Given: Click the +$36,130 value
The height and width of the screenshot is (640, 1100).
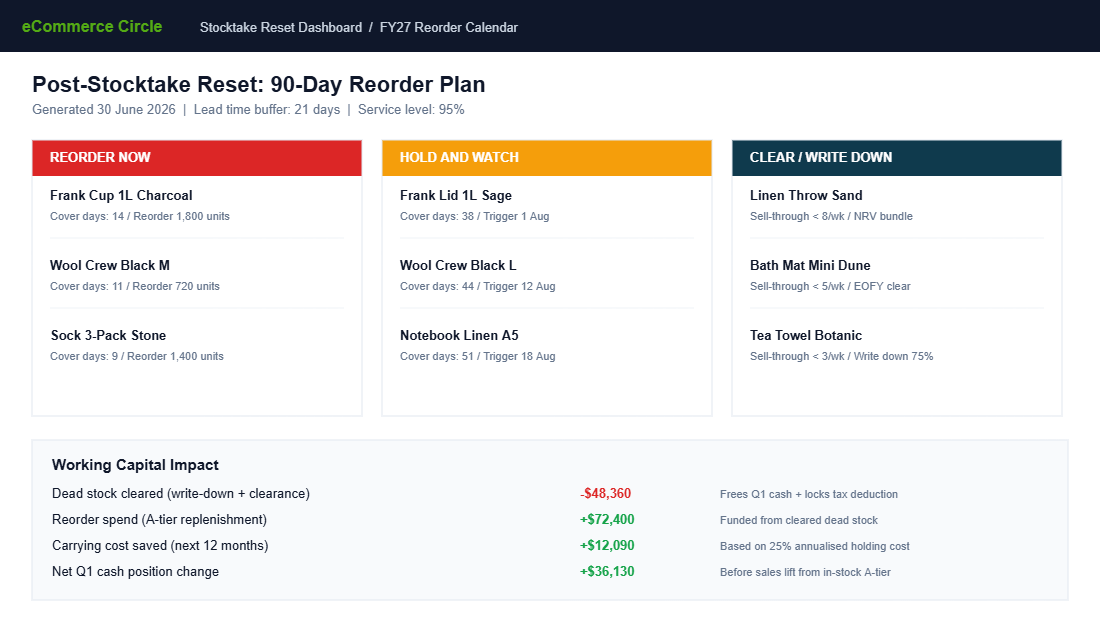Looking at the screenshot, I should point(607,572).
